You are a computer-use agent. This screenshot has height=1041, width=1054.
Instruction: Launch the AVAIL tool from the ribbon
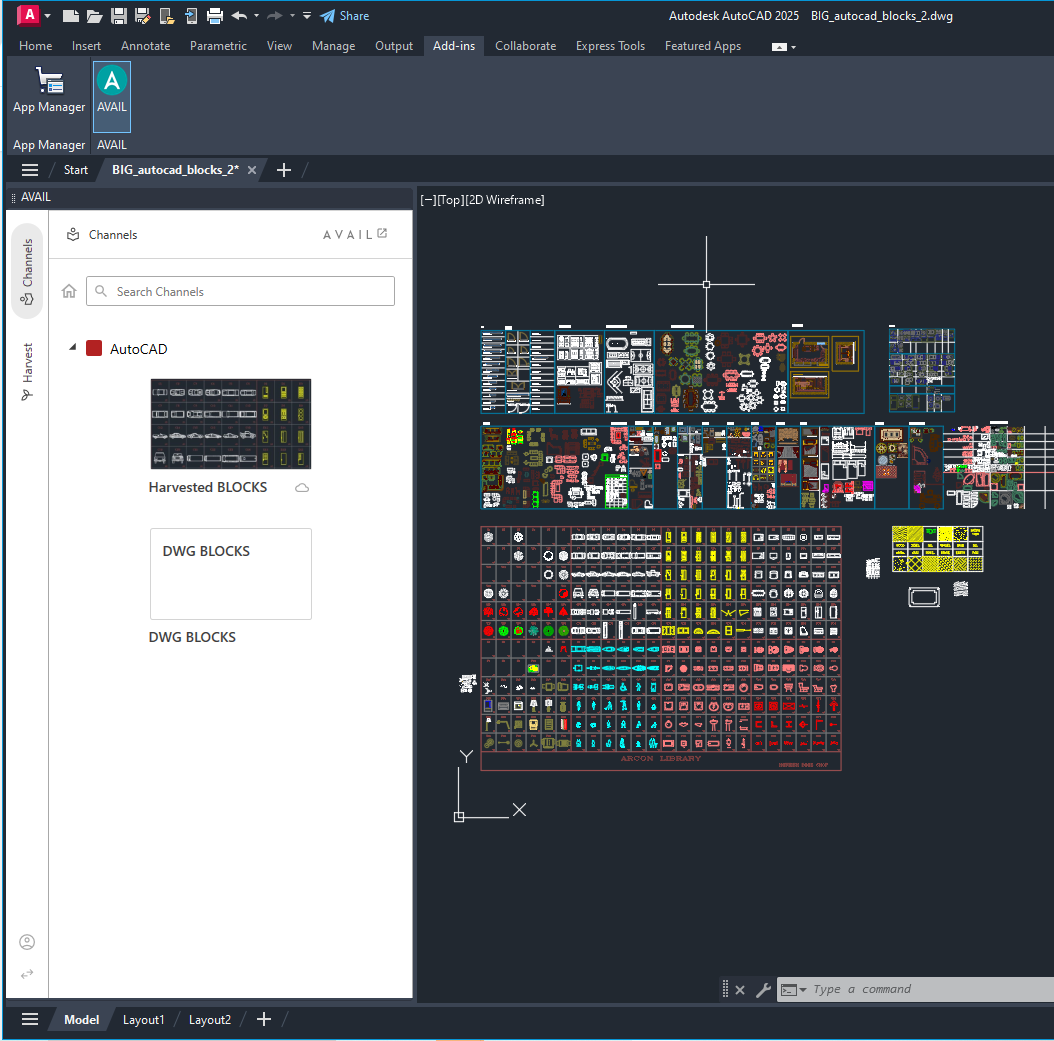pos(111,95)
